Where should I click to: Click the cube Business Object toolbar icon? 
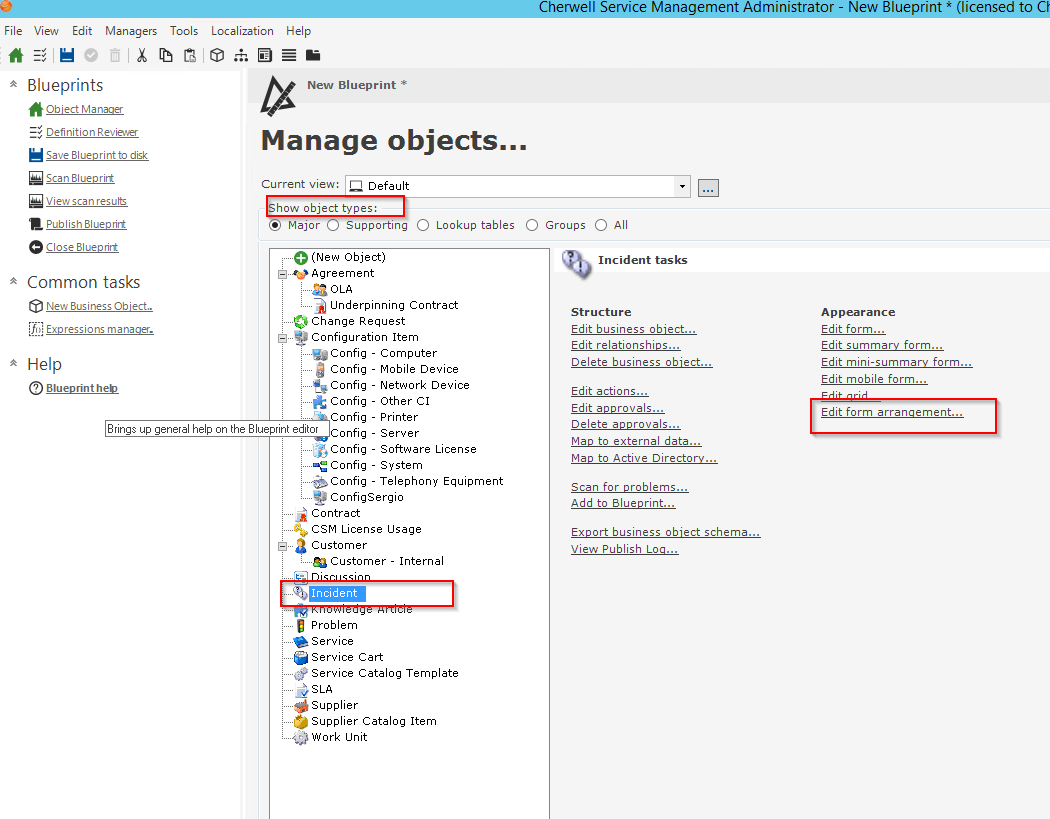[x=216, y=56]
